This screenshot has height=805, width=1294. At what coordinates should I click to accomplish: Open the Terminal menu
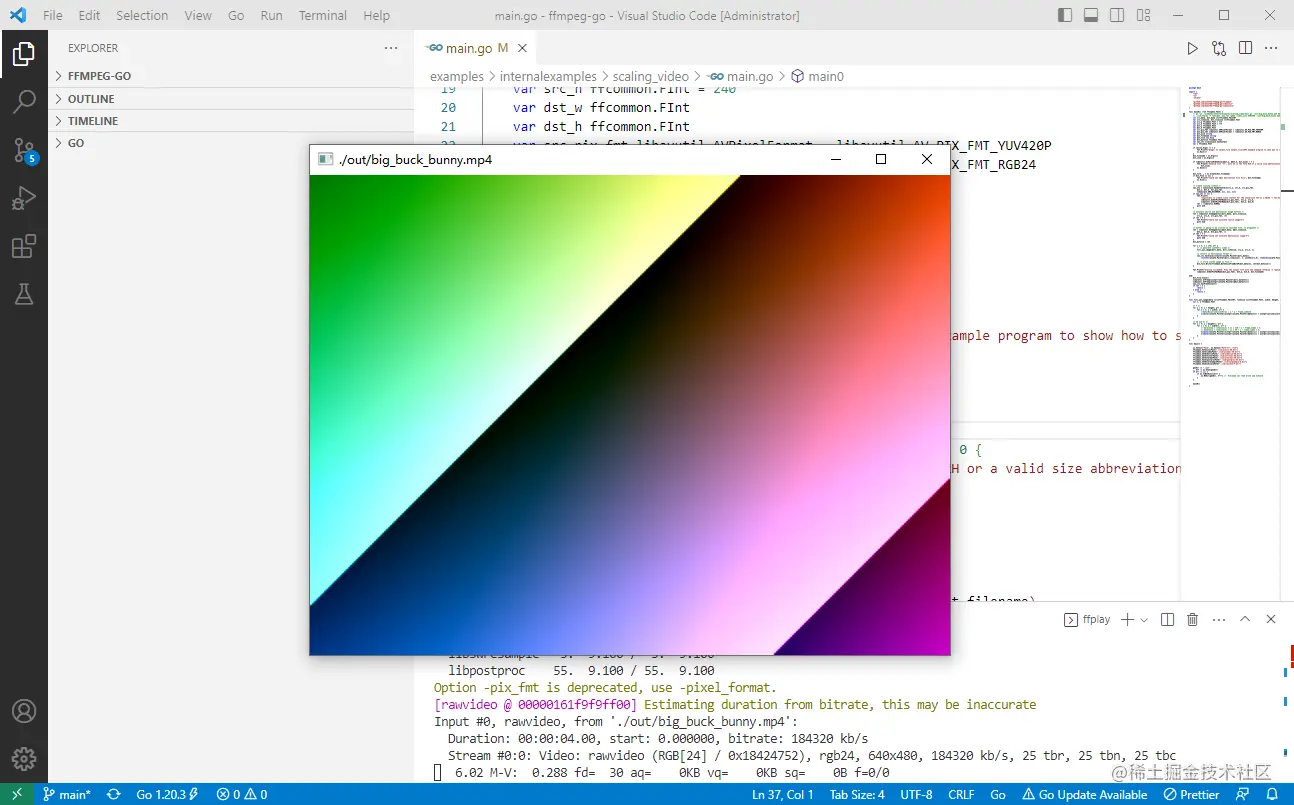[323, 16]
